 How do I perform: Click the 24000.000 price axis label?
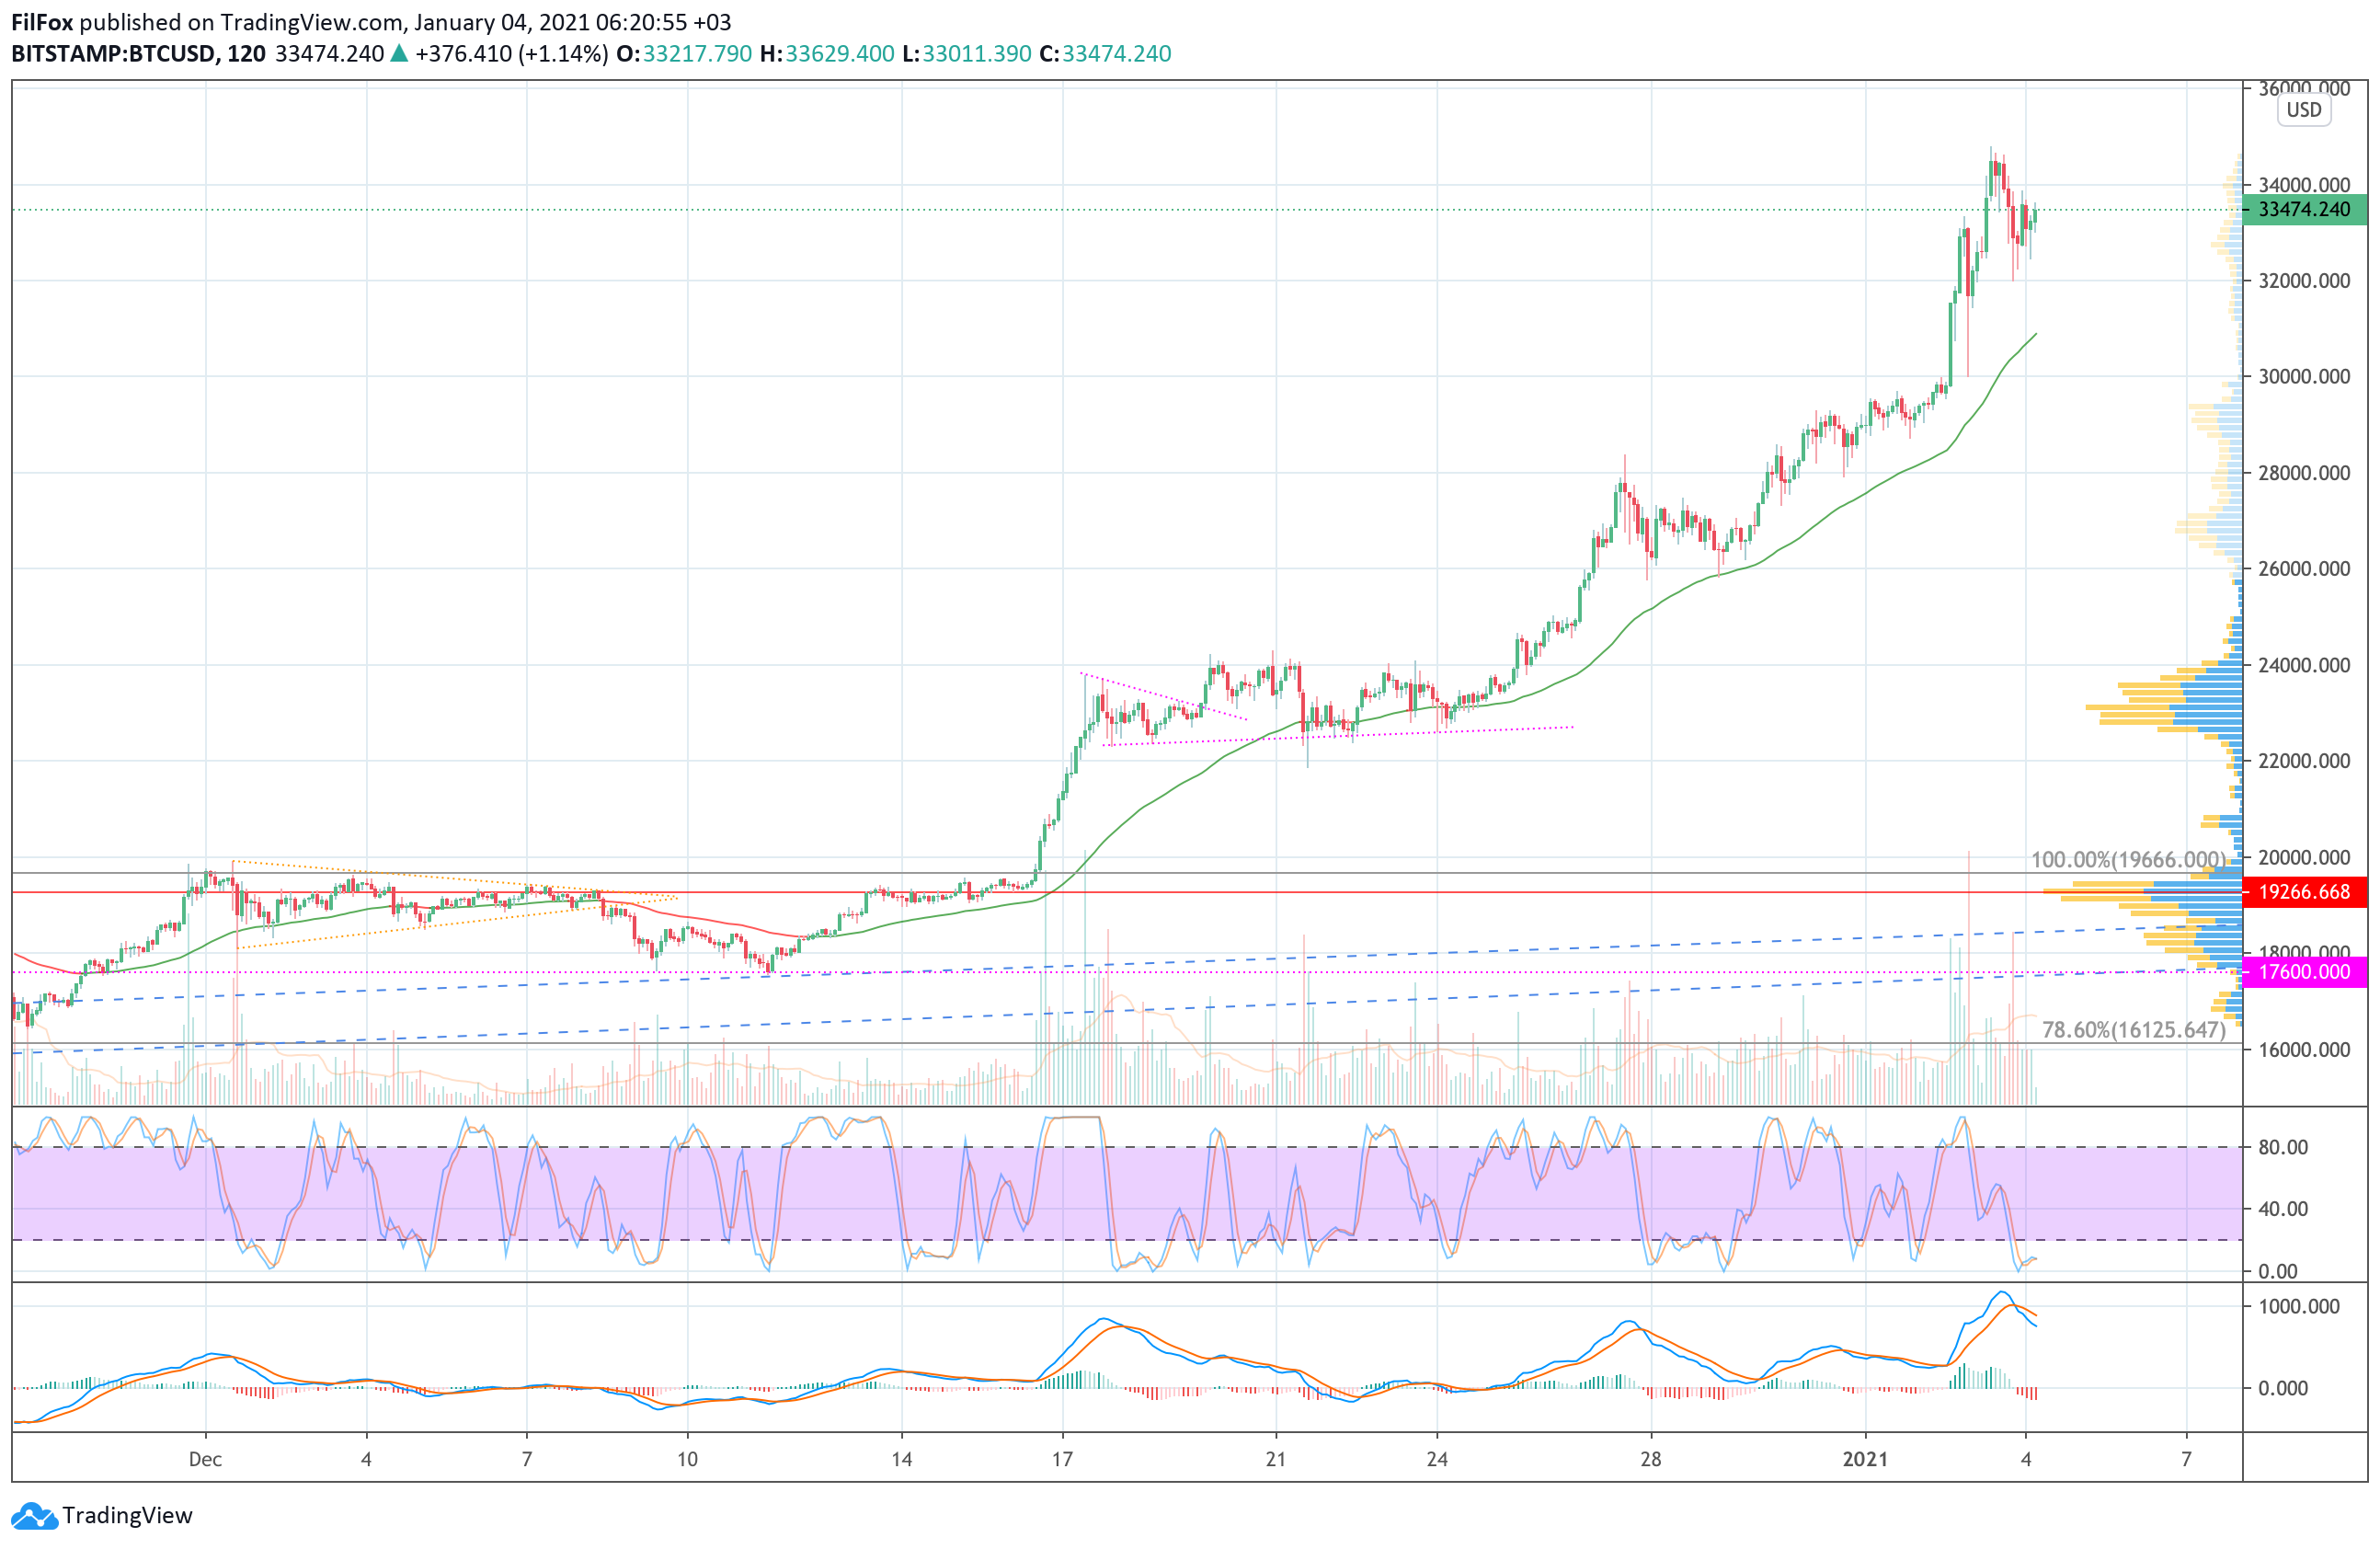(x=2304, y=665)
